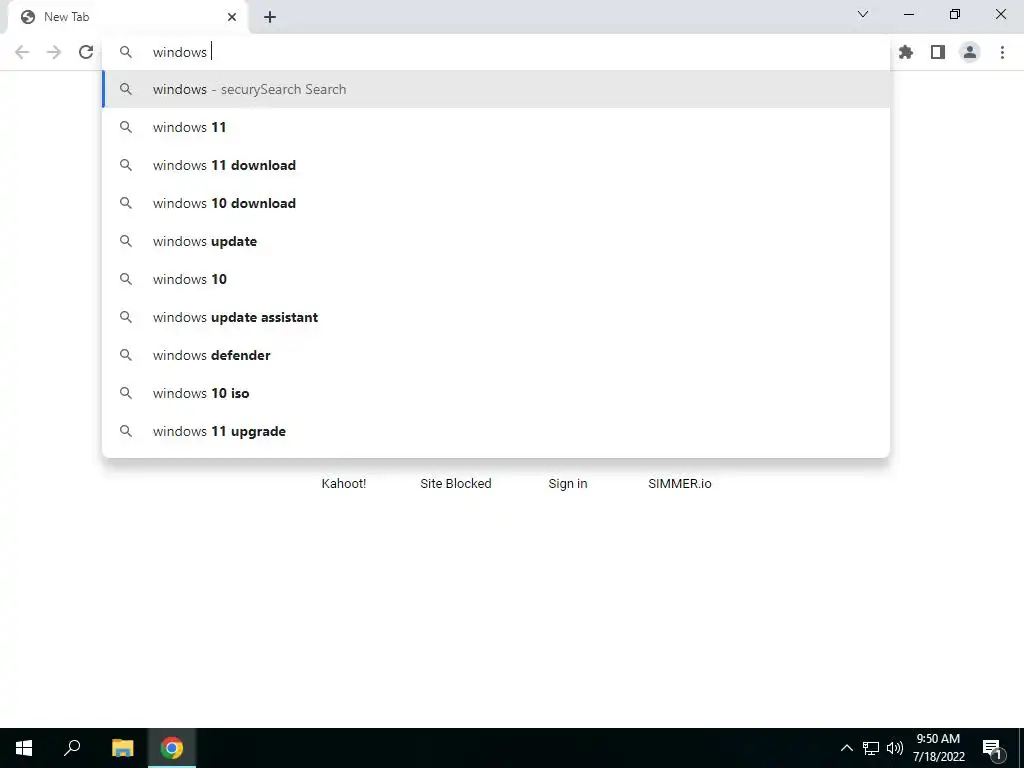Click the Chrome taskbar icon
Viewport: 1024px width, 768px height.
(x=172, y=748)
